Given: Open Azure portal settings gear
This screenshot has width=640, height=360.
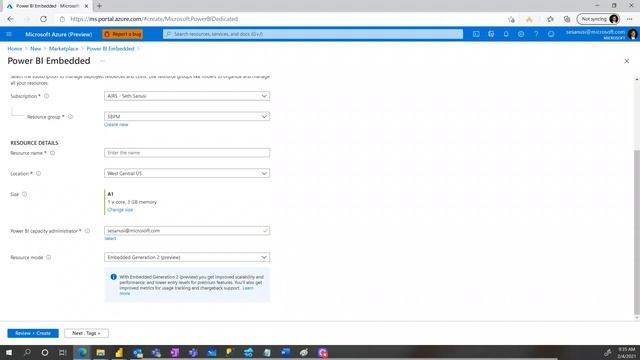Looking at the screenshot, I should coord(521,34).
